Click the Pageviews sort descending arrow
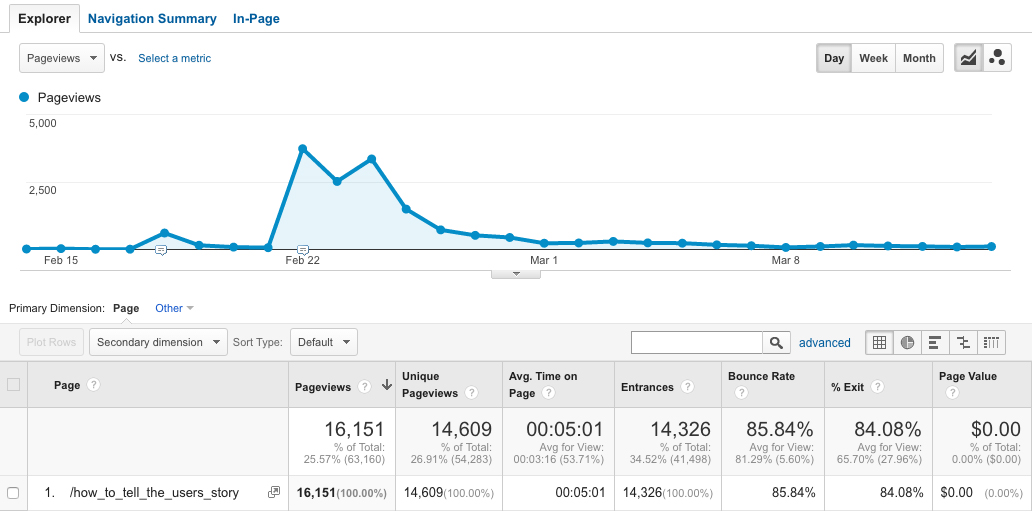The image size is (1032, 513). click(386, 386)
